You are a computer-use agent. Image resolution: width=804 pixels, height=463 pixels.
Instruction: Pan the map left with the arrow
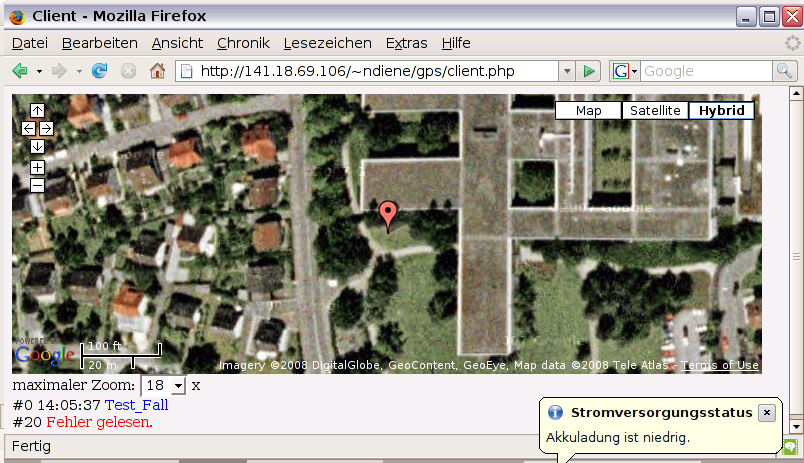pos(28,129)
